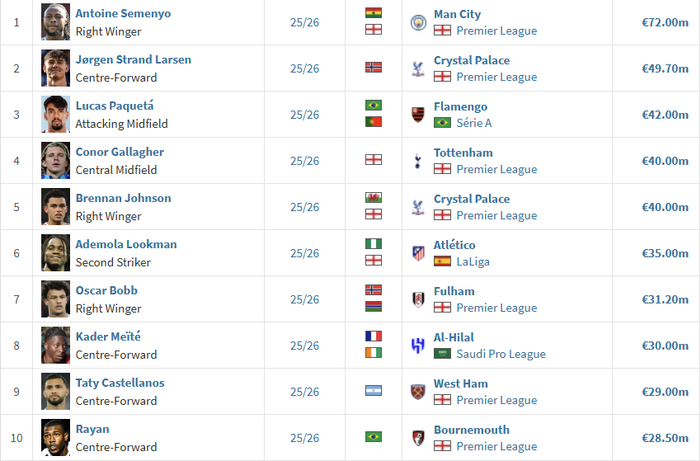Click Rayan's player portrait thumbnail
The image size is (700, 461).
pyautogui.click(x=56, y=437)
